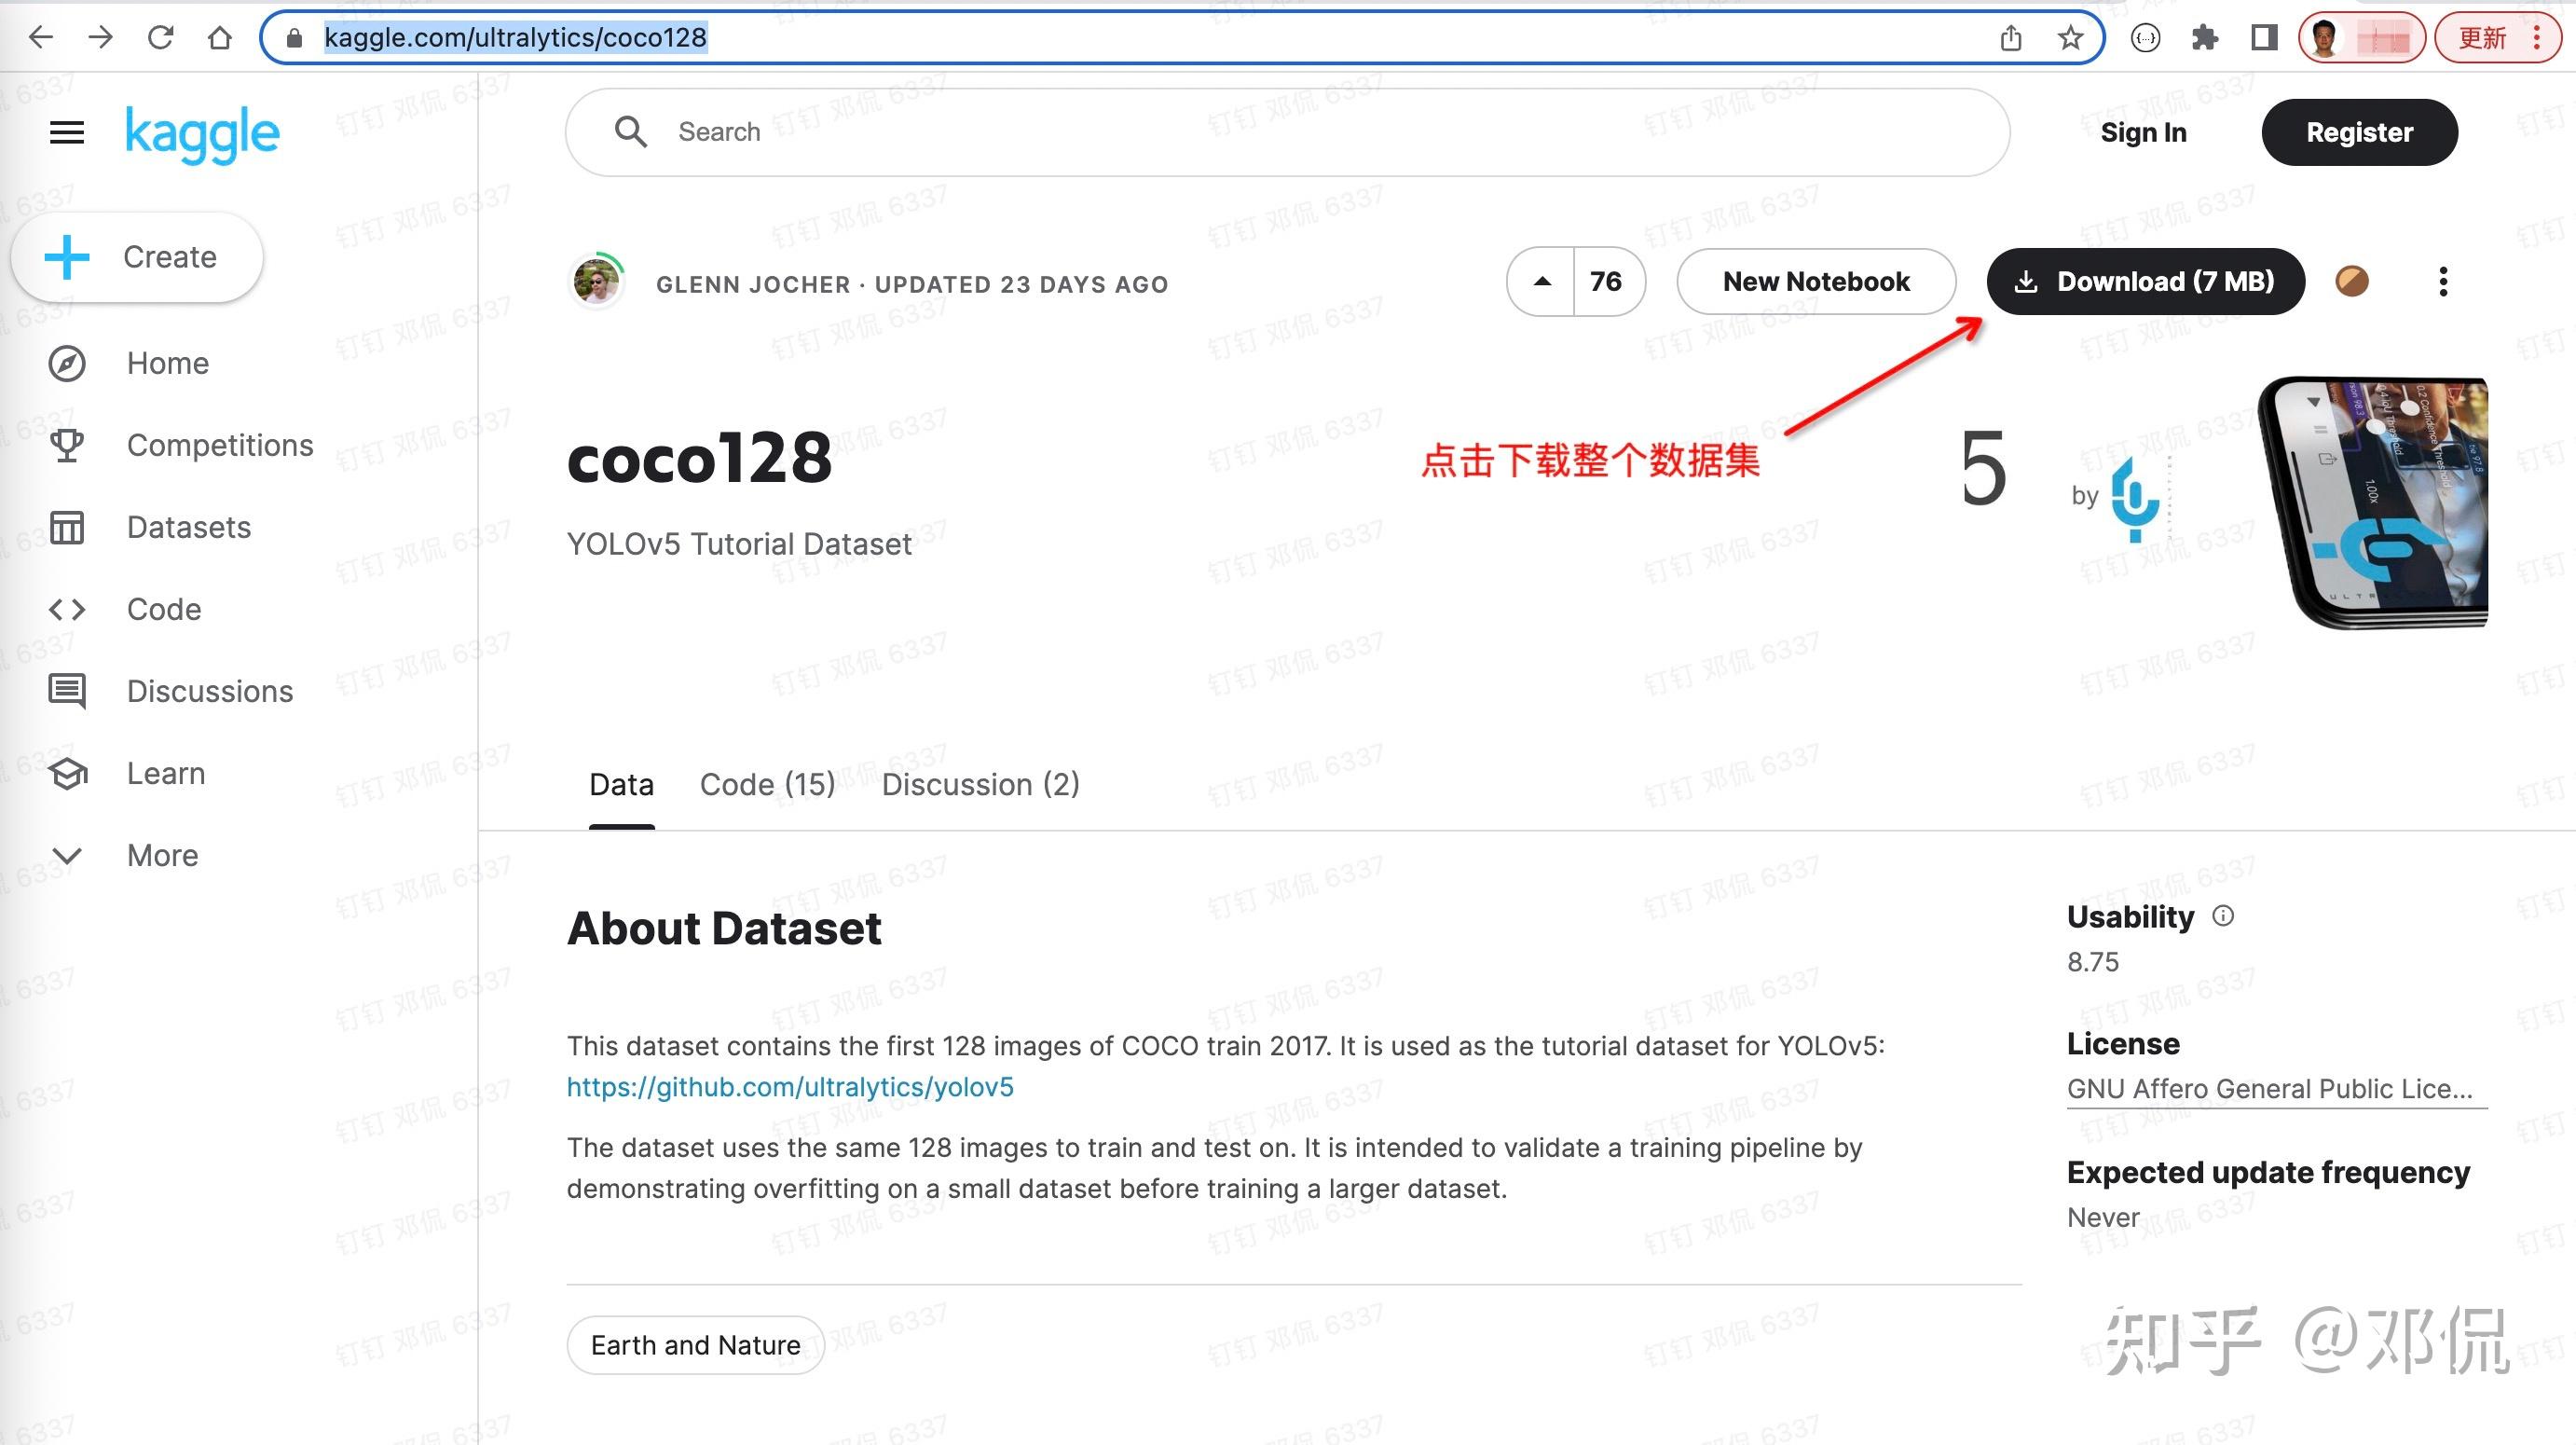Click 'YOLOv5 Tutorial Dataset' subtitle

[739, 544]
